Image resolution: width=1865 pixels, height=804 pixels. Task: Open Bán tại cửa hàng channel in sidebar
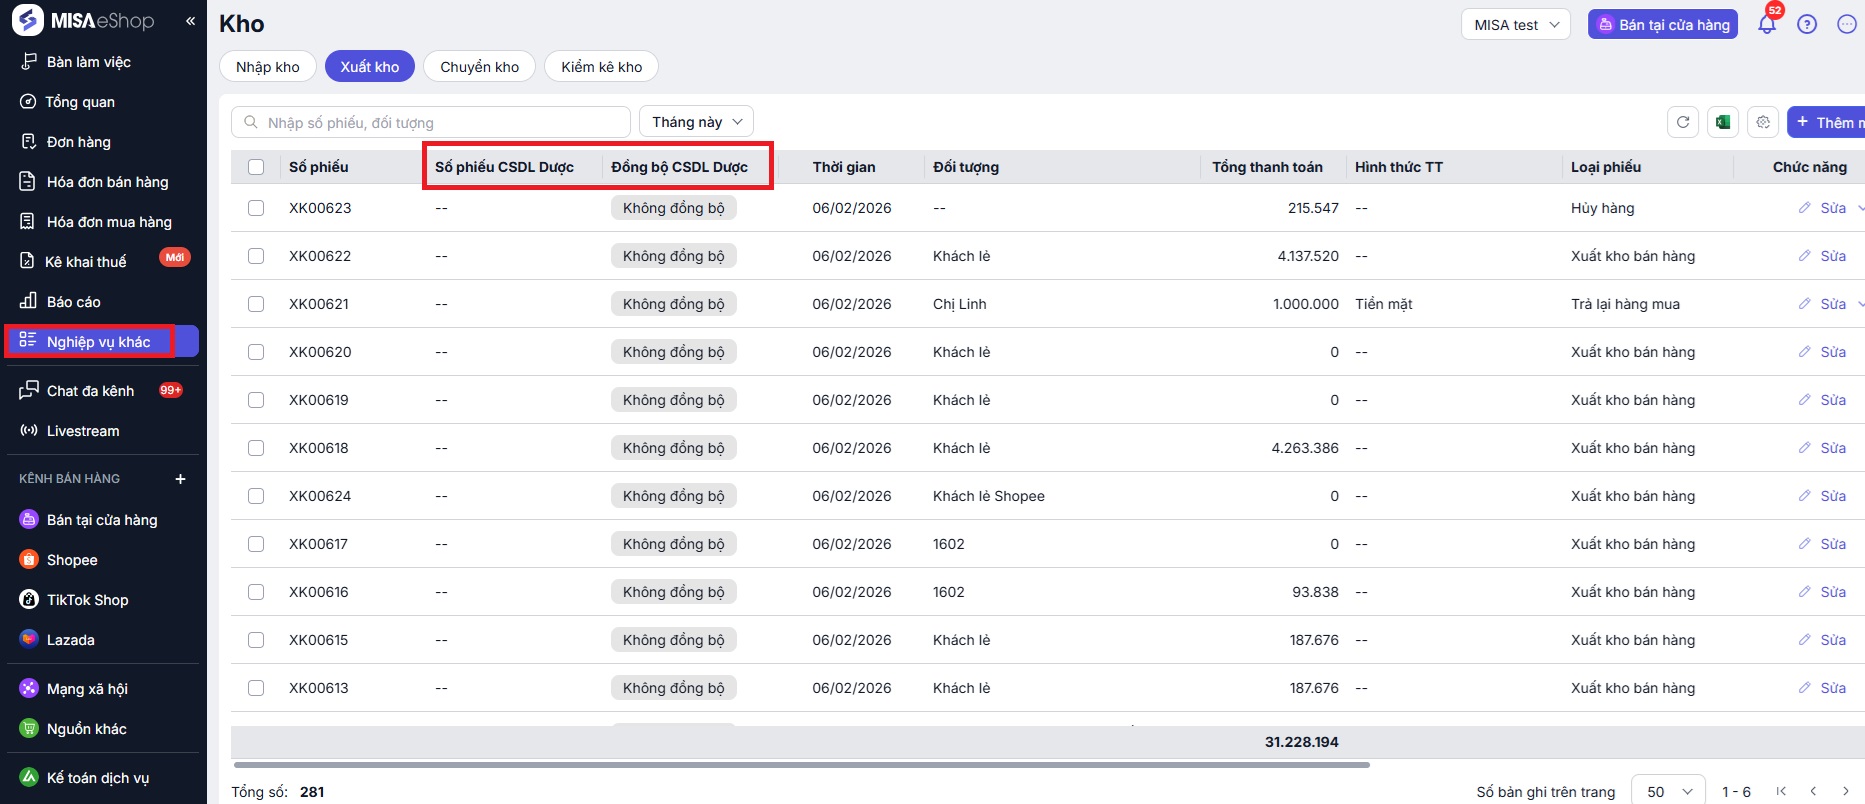point(103,520)
